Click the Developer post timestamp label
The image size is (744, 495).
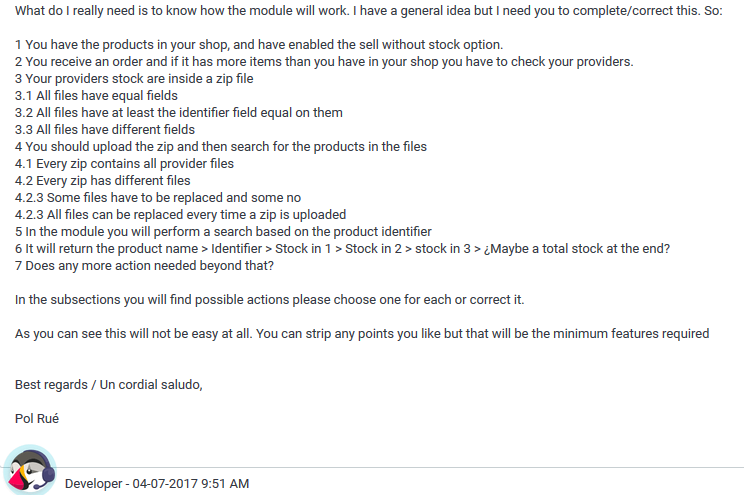click(x=157, y=484)
